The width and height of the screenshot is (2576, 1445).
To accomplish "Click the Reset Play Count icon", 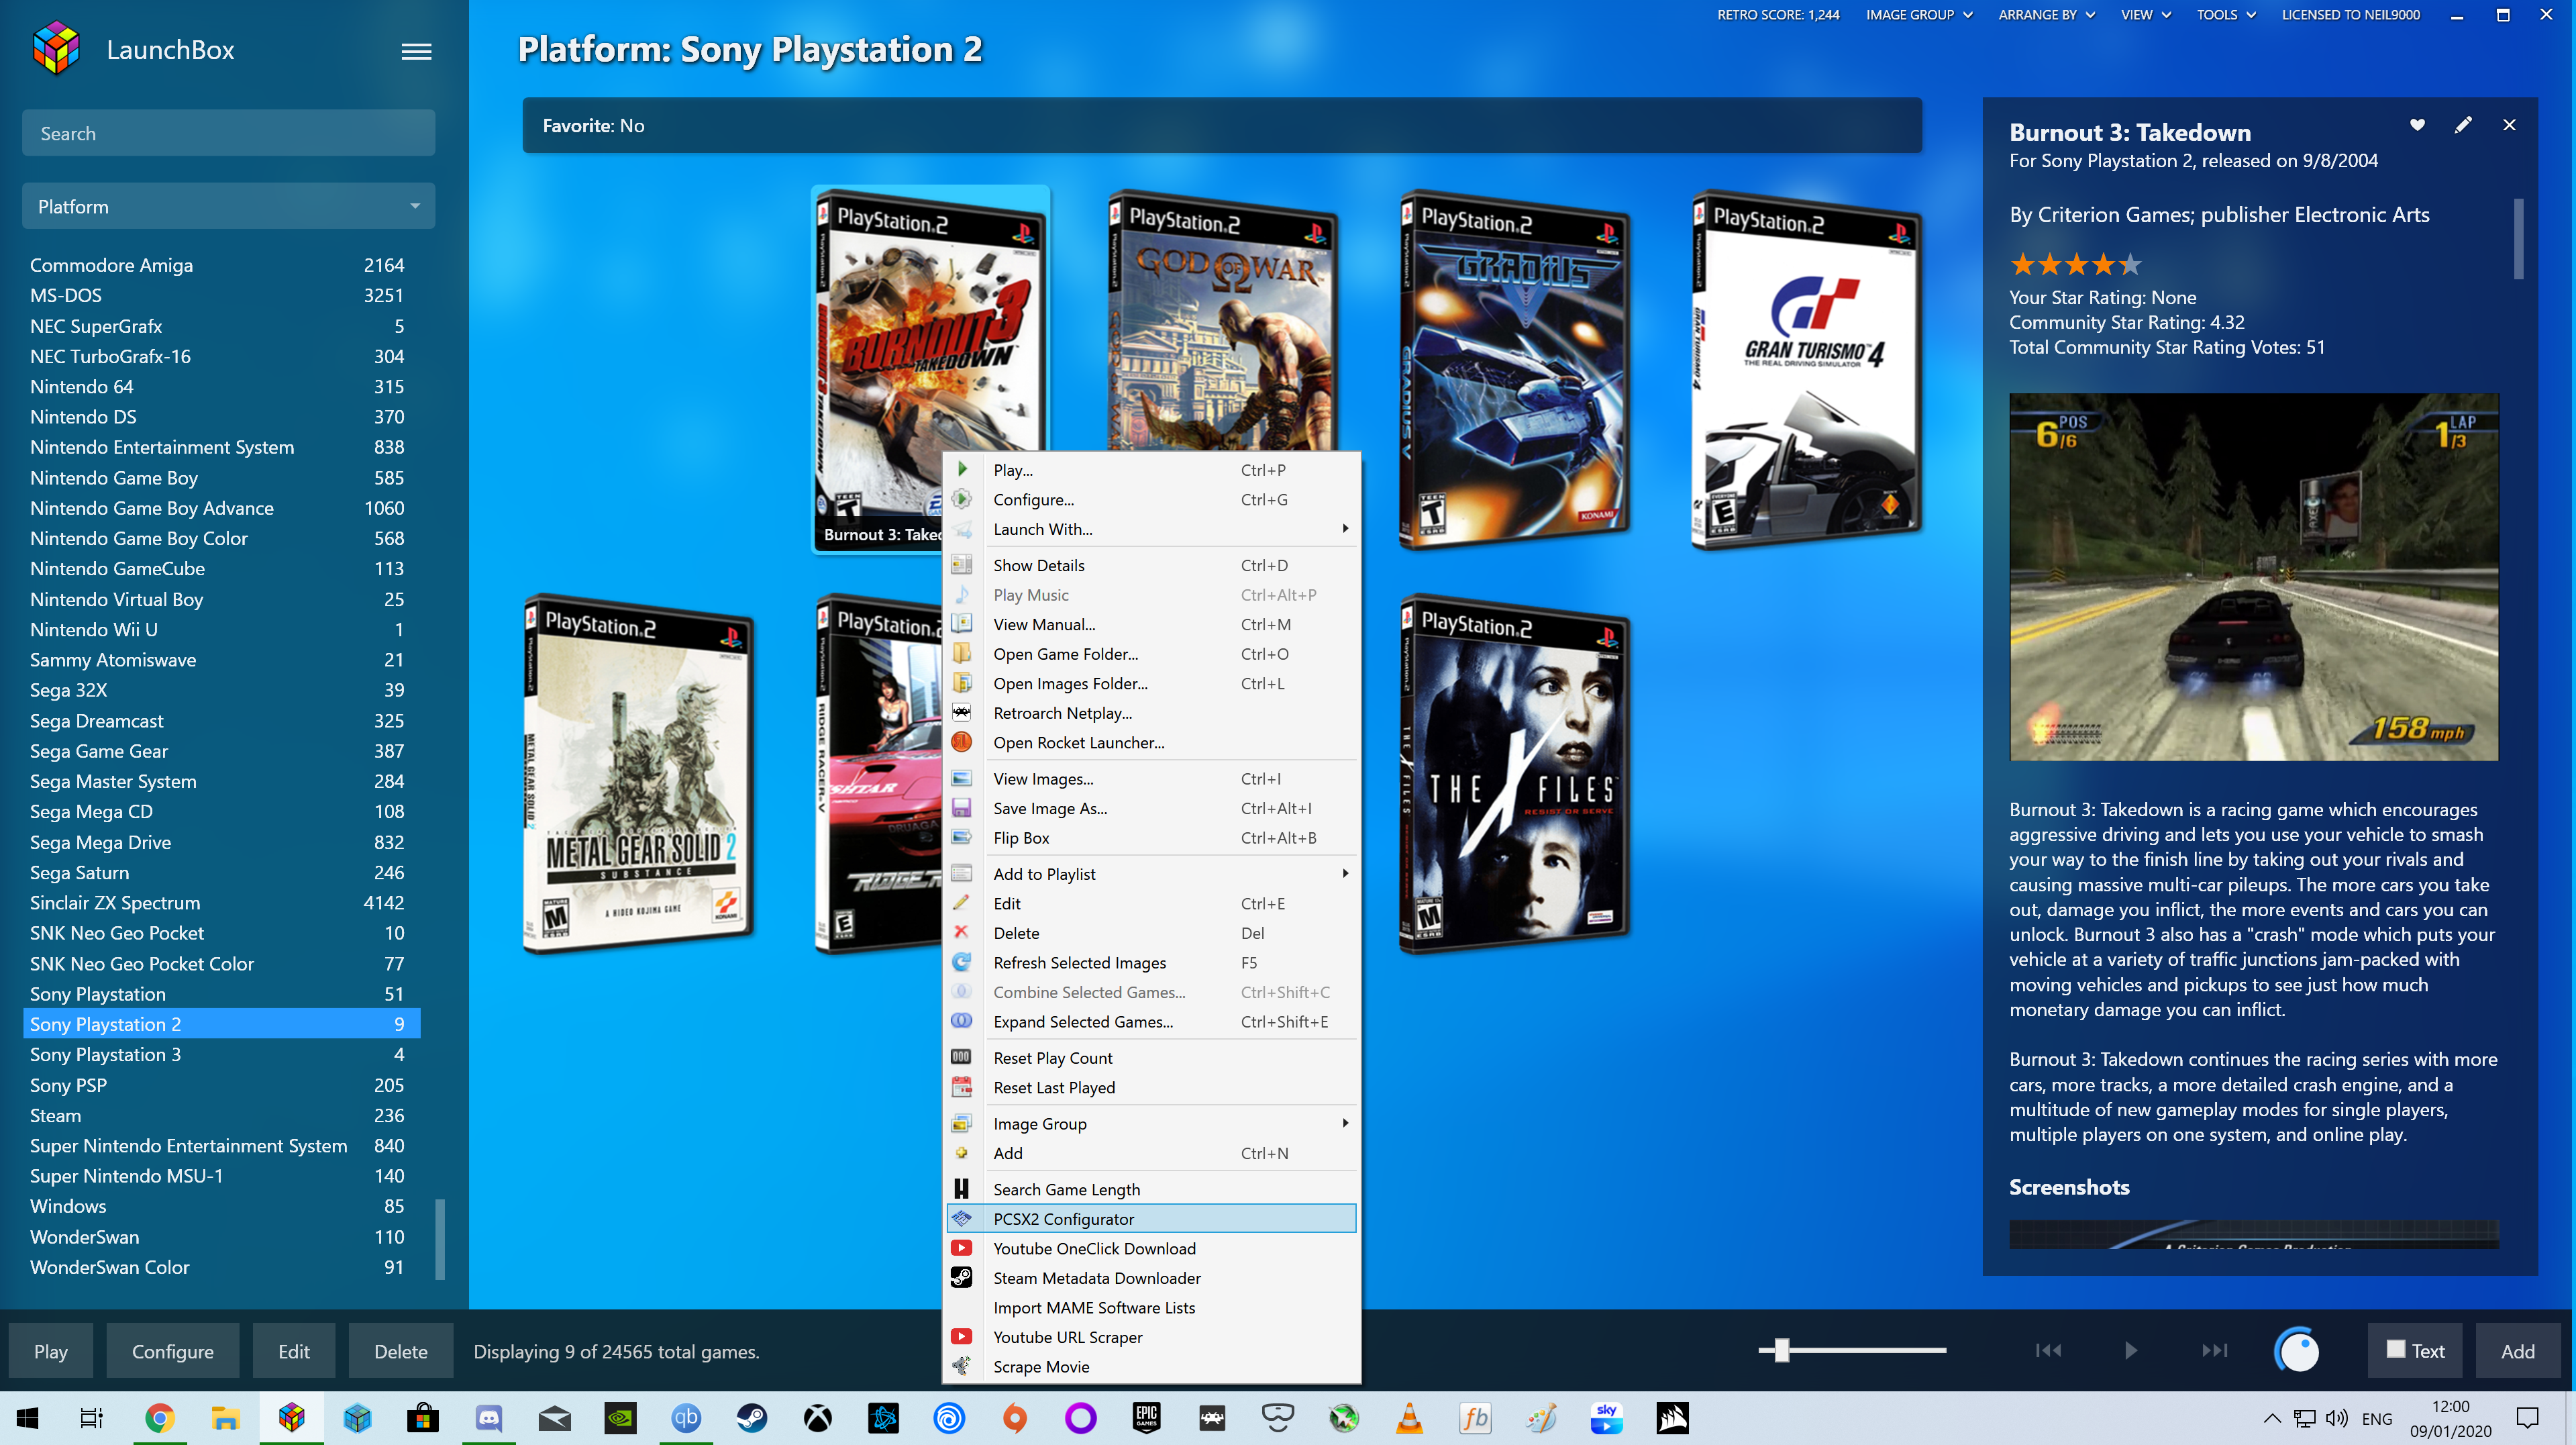I will [x=961, y=1057].
